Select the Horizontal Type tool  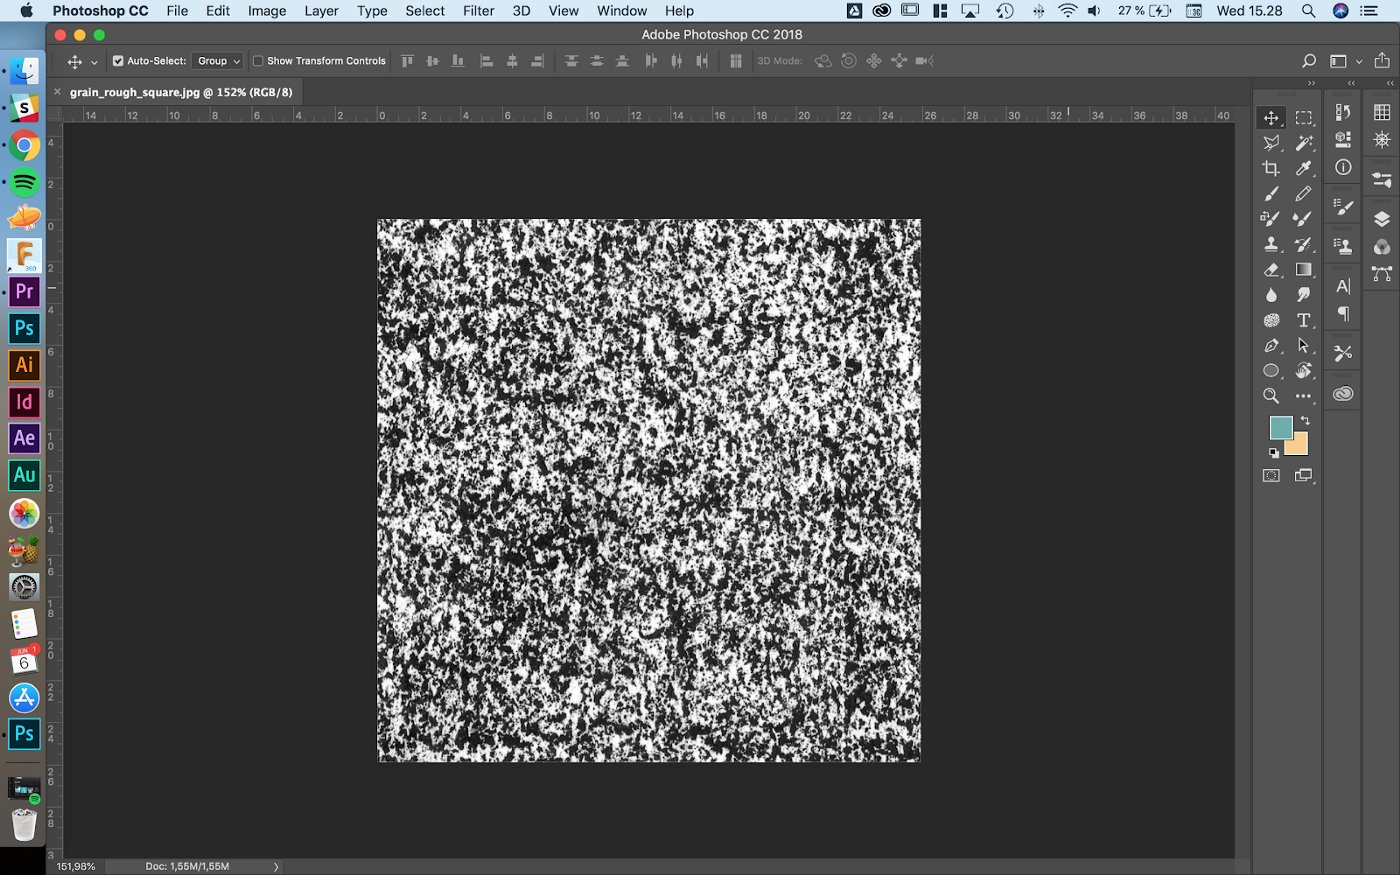click(x=1303, y=321)
